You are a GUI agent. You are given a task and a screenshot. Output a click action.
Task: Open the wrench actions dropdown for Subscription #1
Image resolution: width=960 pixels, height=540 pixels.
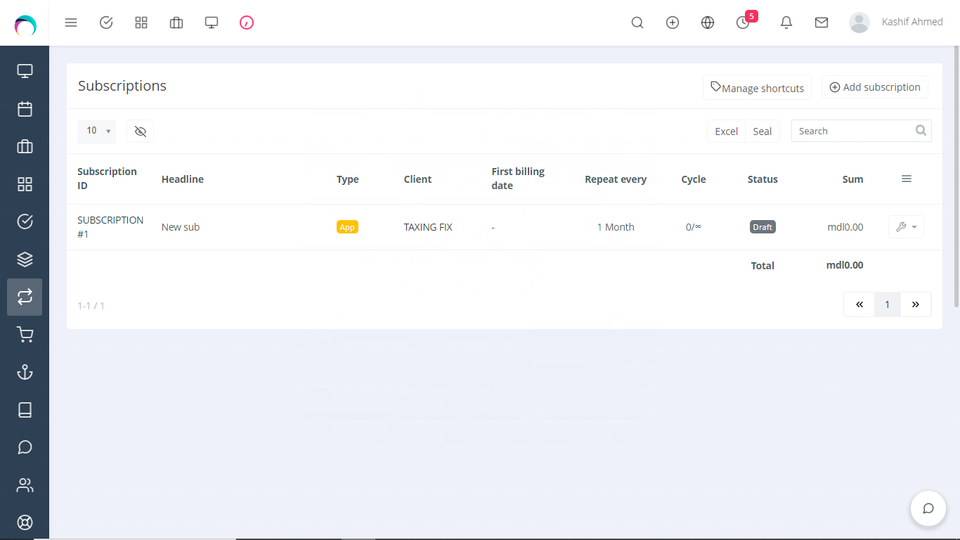906,227
